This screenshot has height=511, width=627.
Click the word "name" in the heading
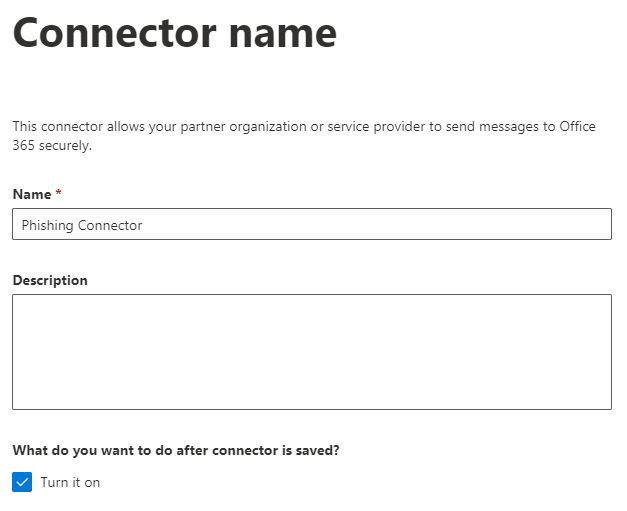pyautogui.click(x=283, y=36)
